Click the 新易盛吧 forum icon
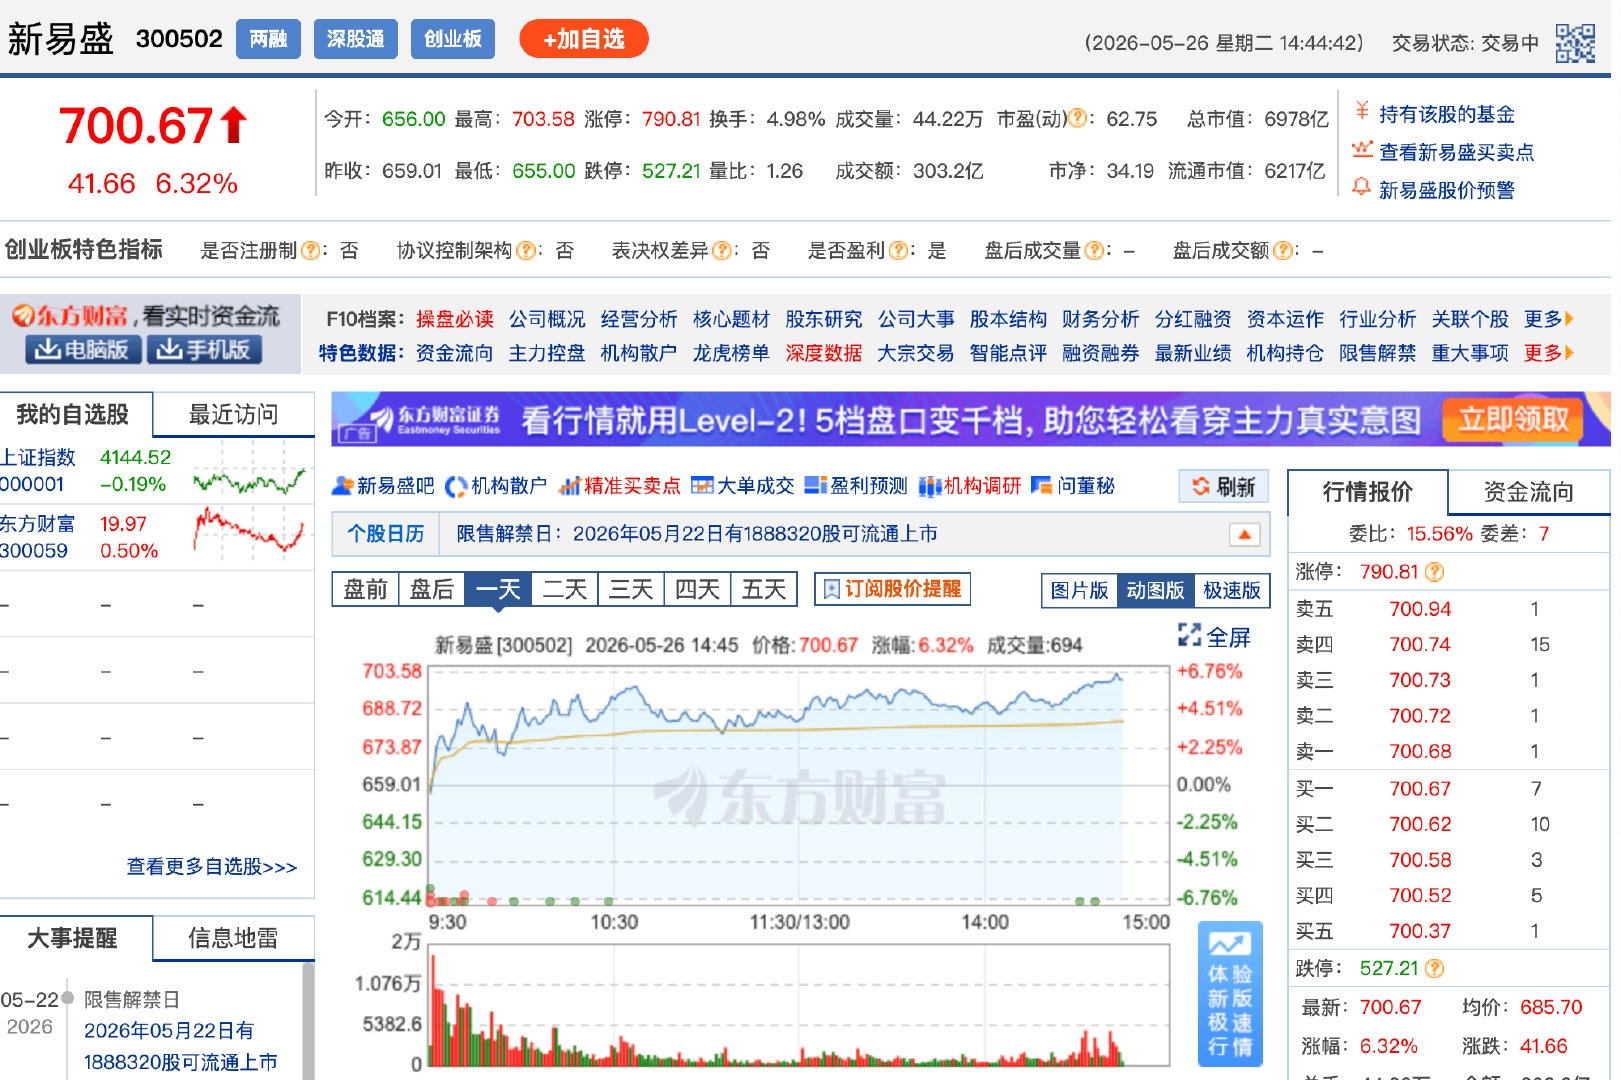Screen dimensions: 1621x1080 click(342, 486)
